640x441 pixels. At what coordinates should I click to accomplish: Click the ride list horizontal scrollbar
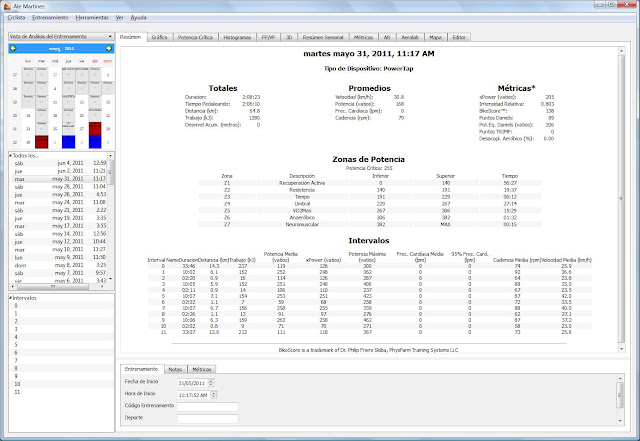pos(57,287)
